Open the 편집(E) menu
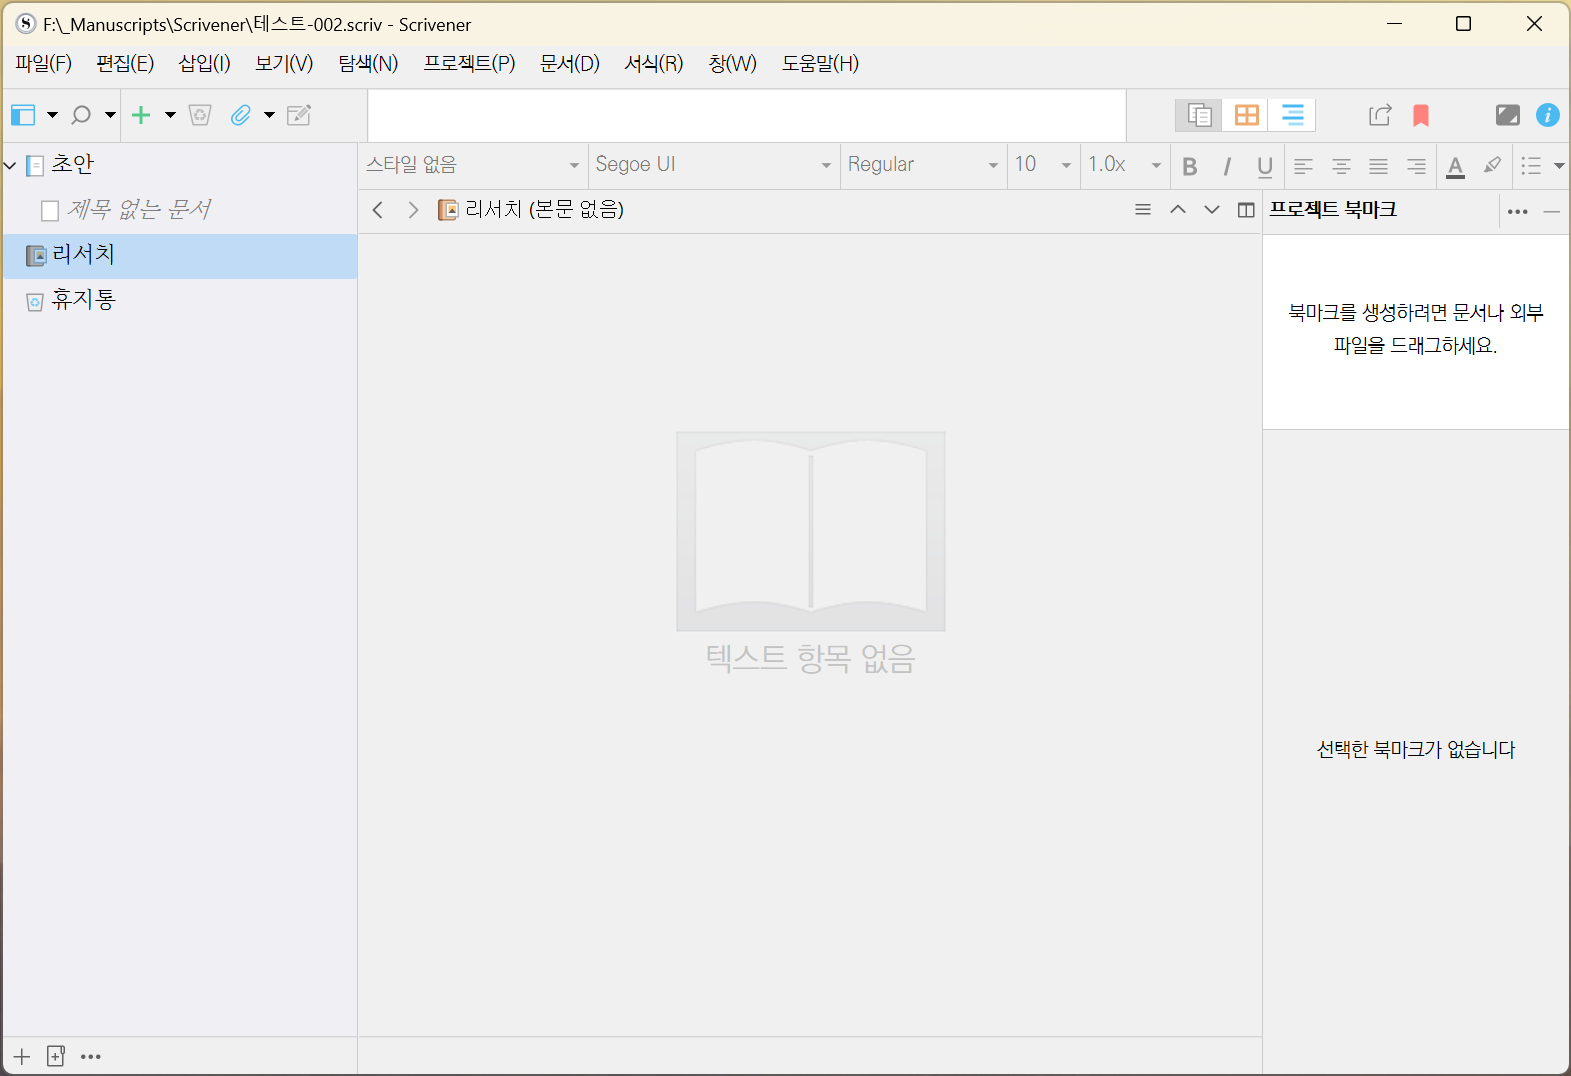Screen dimensions: 1571x1076 pyautogui.click(x=125, y=64)
